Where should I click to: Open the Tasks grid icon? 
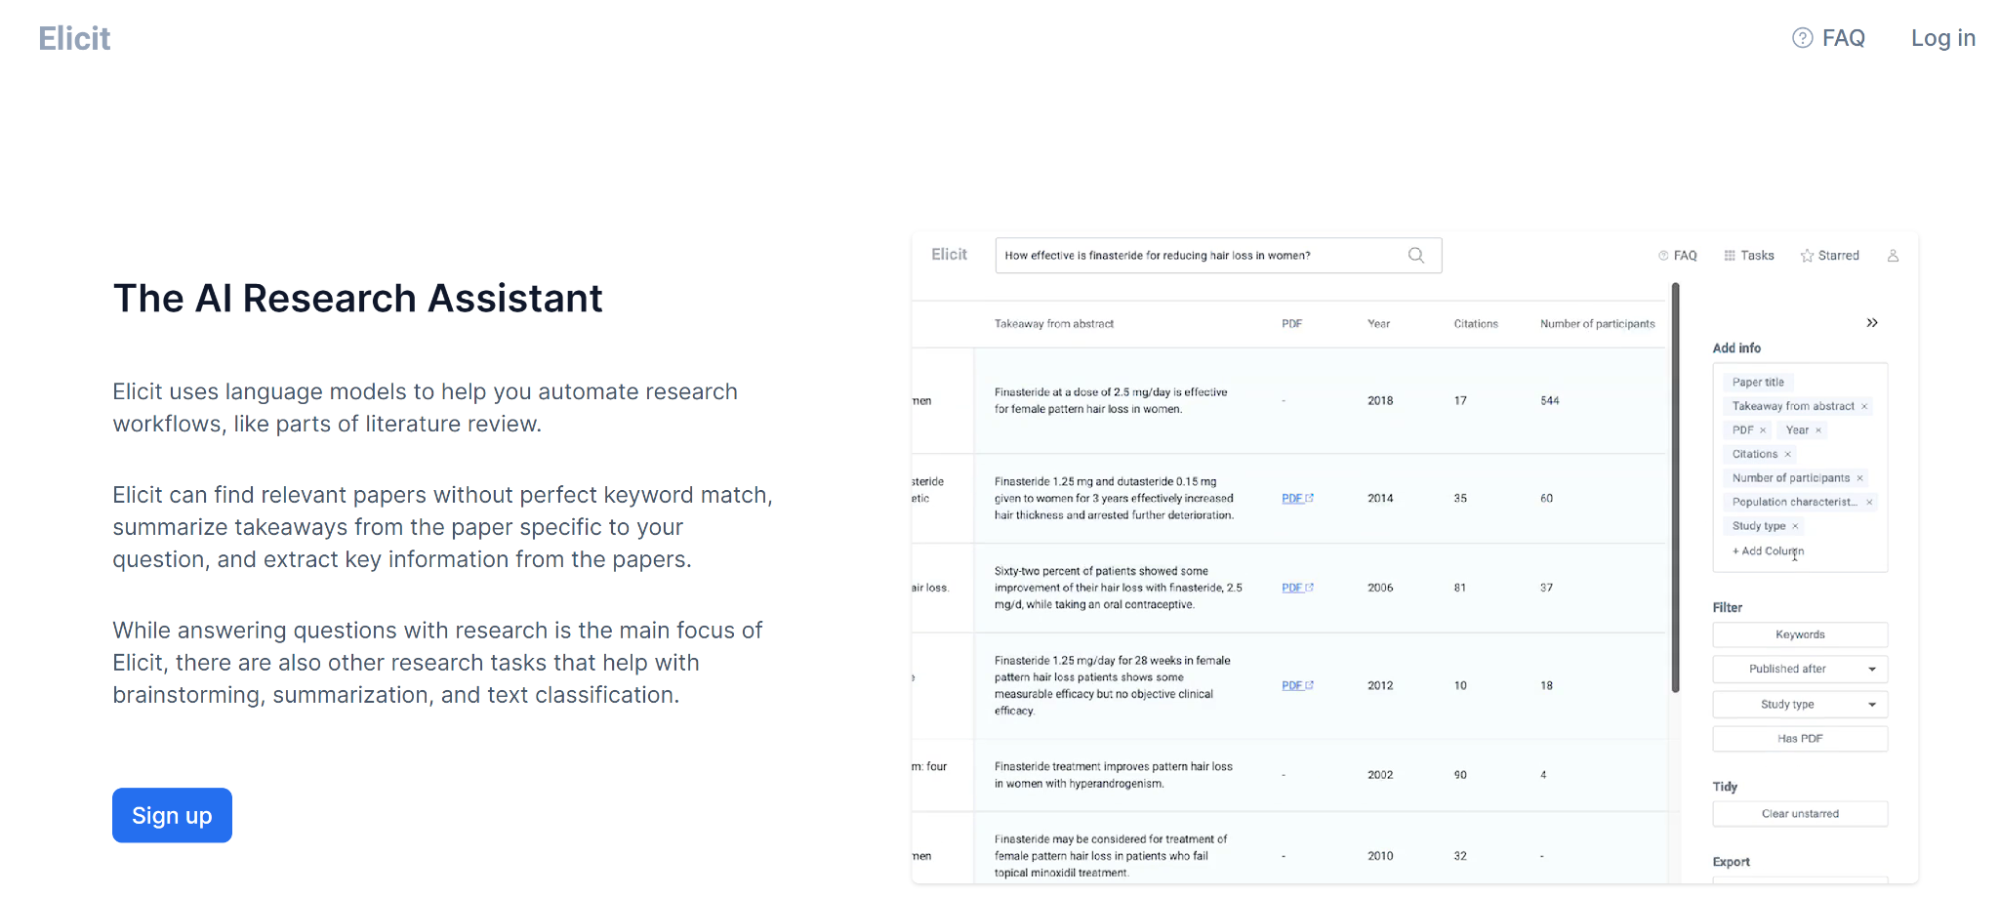(x=1729, y=256)
